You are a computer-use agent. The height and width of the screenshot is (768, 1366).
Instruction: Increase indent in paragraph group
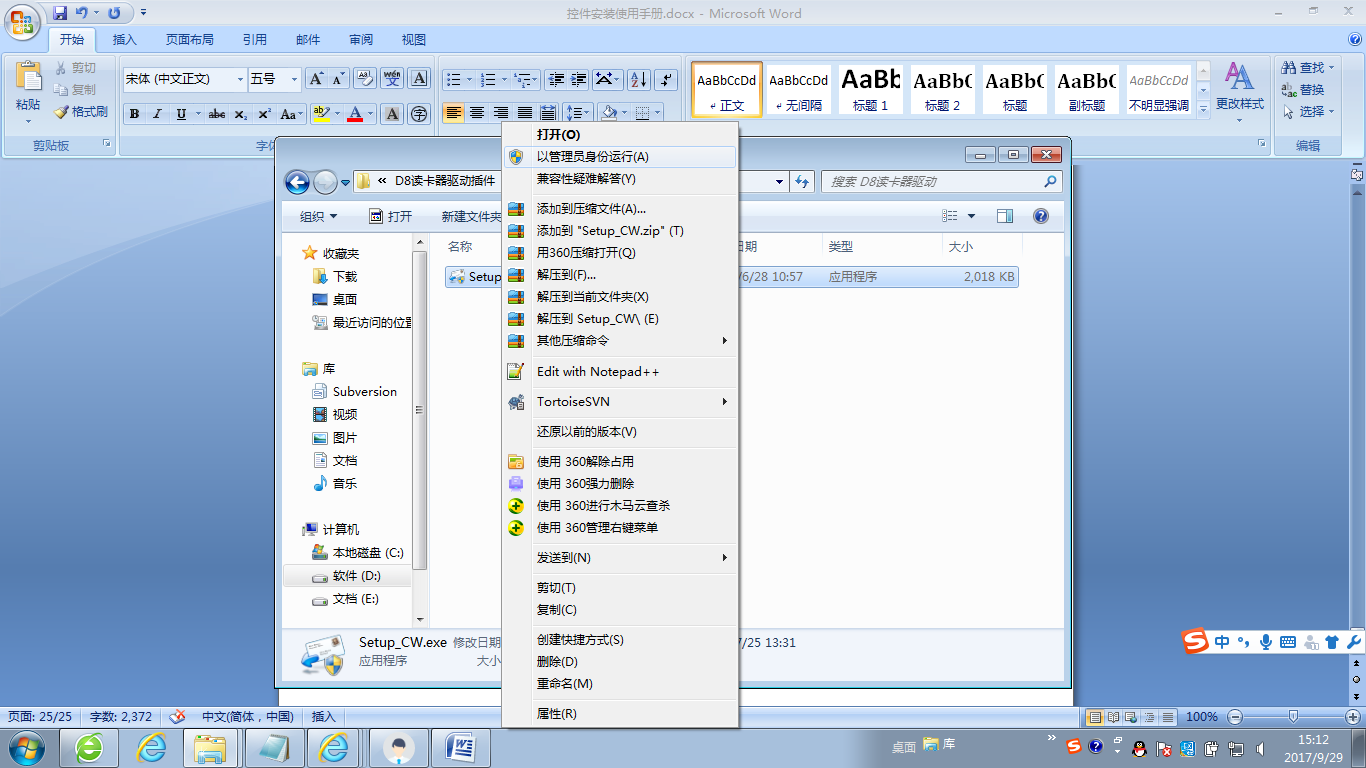coord(577,79)
